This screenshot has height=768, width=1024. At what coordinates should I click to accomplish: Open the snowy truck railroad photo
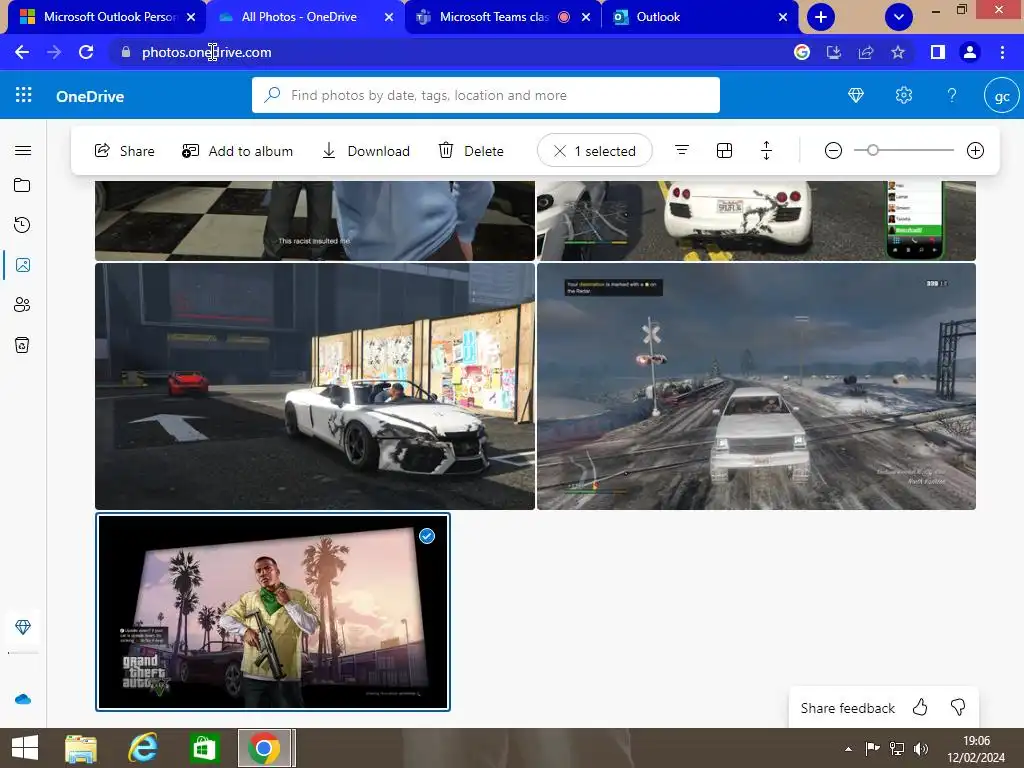click(x=756, y=386)
